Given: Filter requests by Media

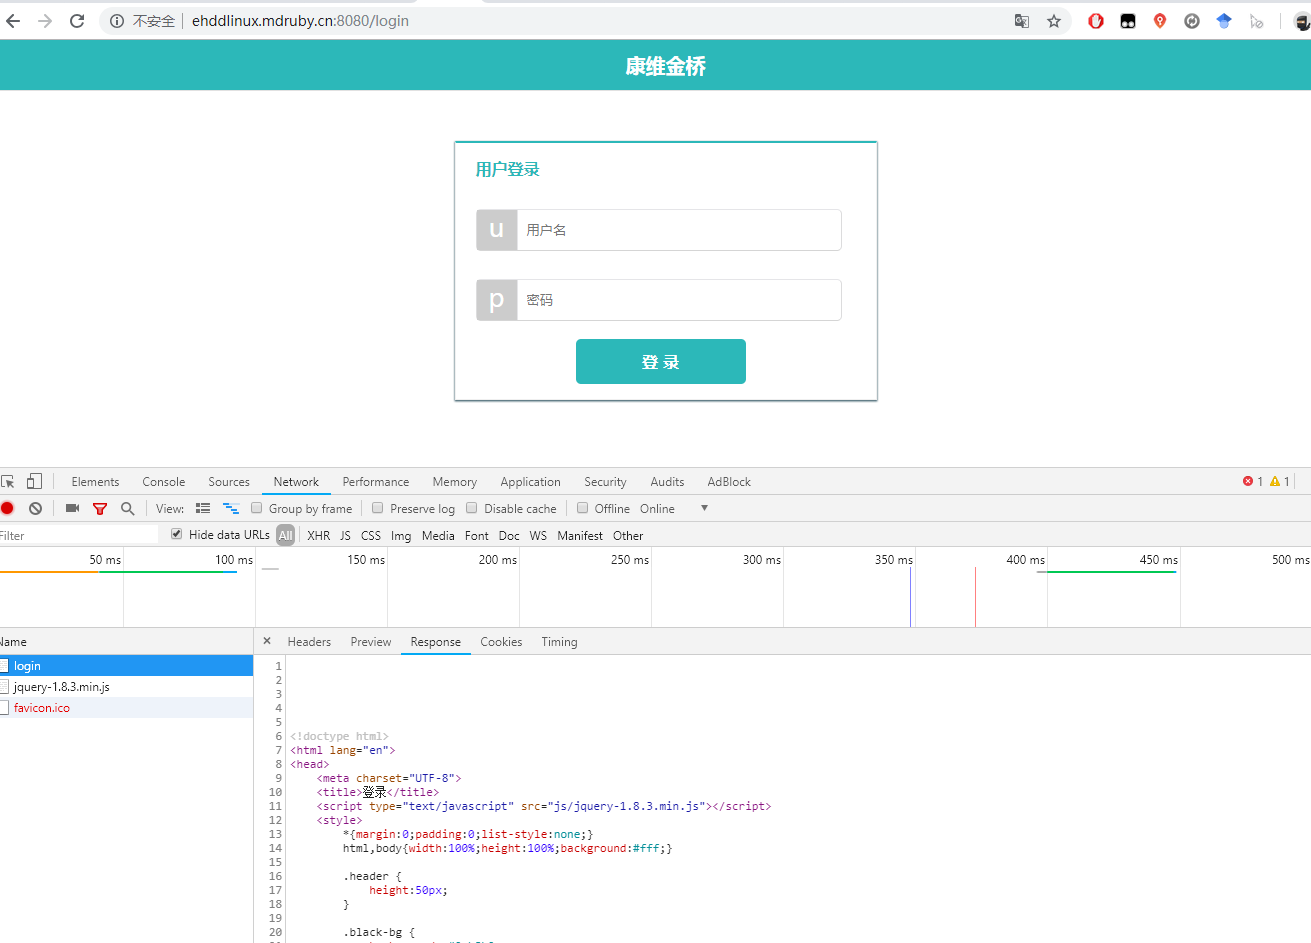Looking at the screenshot, I should [438, 535].
